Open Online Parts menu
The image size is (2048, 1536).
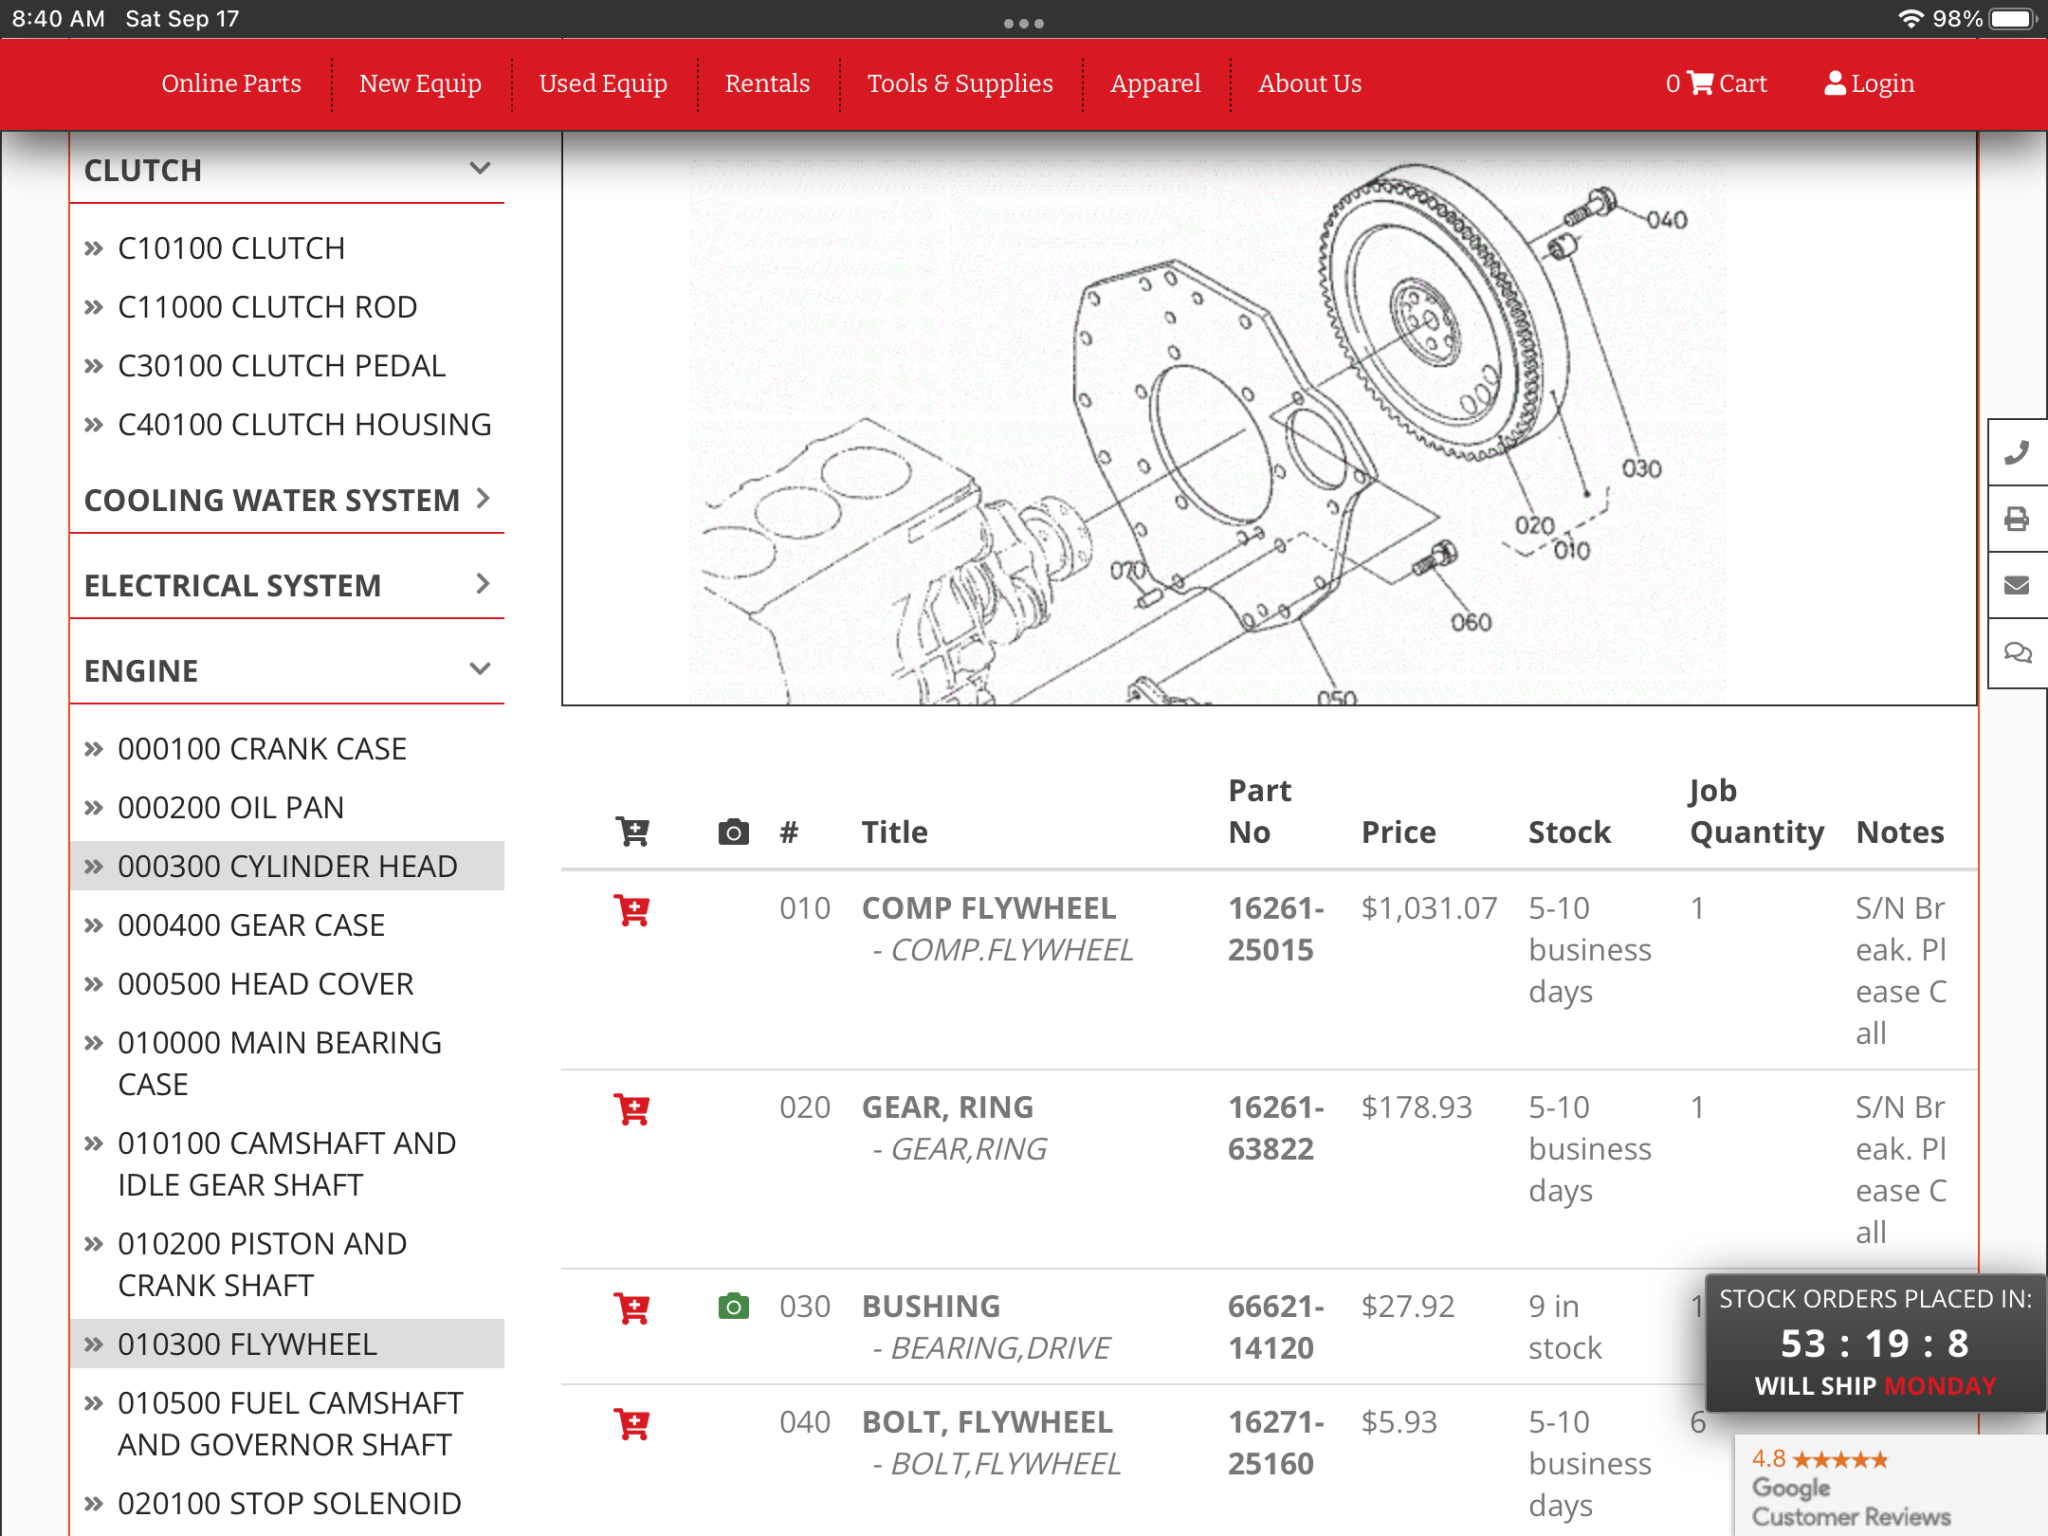(x=231, y=83)
